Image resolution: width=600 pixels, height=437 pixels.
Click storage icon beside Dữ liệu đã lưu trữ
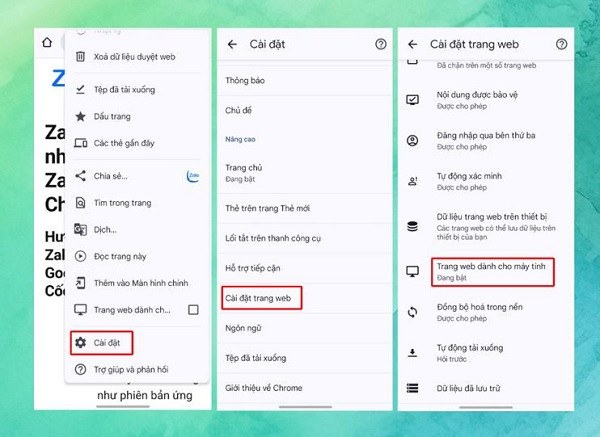[412, 388]
